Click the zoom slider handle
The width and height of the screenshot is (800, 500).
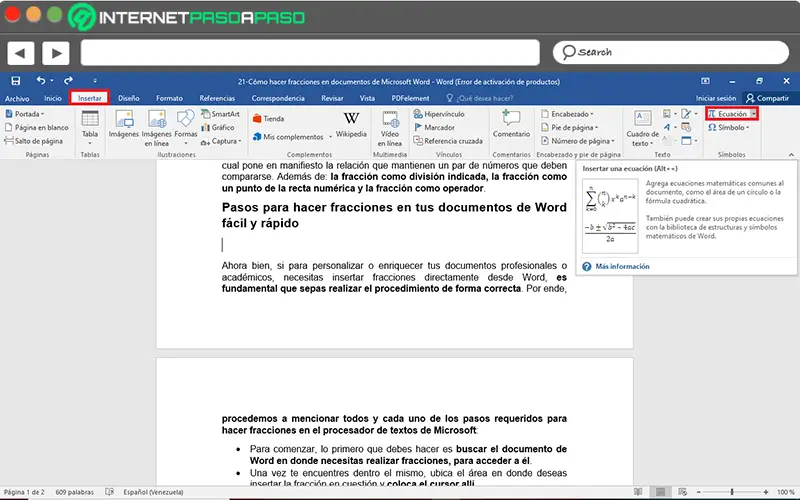pyautogui.click(x=732, y=492)
